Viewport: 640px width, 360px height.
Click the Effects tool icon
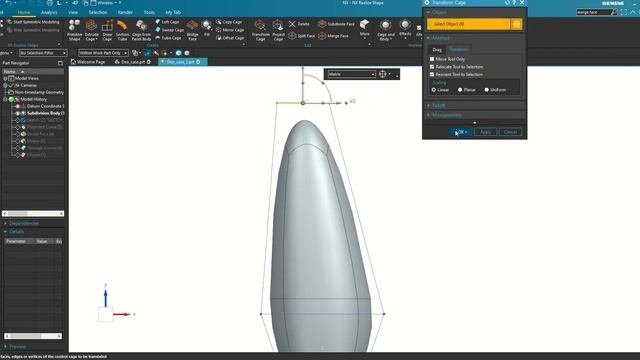405,28
